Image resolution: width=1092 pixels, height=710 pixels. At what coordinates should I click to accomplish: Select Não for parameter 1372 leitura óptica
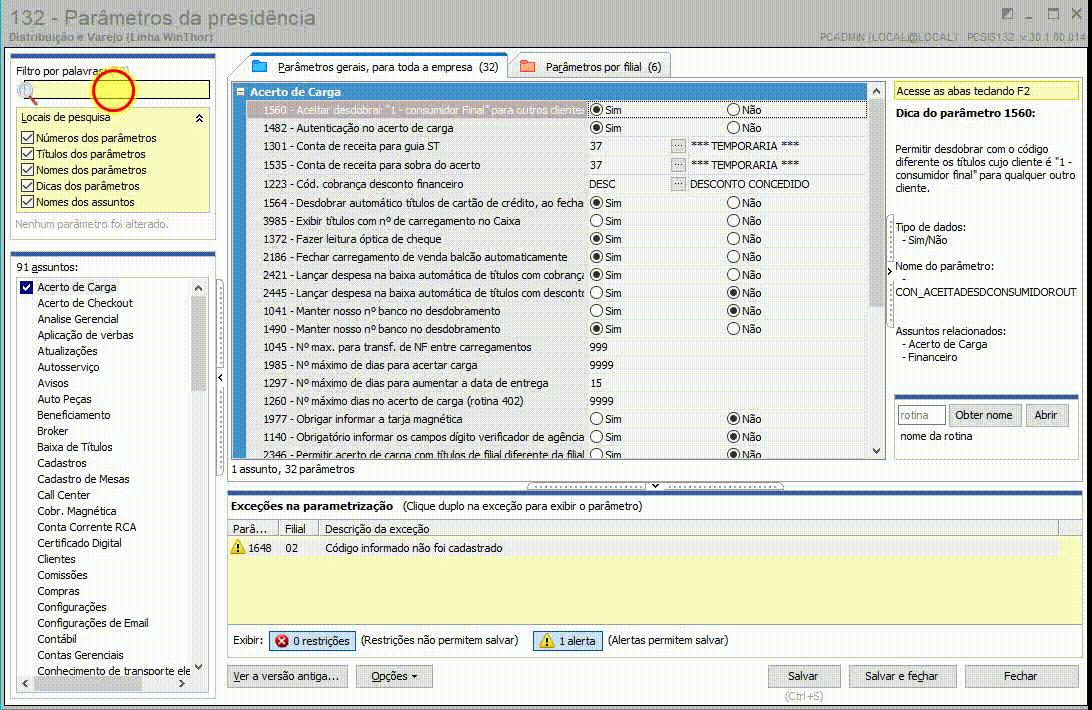pos(733,239)
